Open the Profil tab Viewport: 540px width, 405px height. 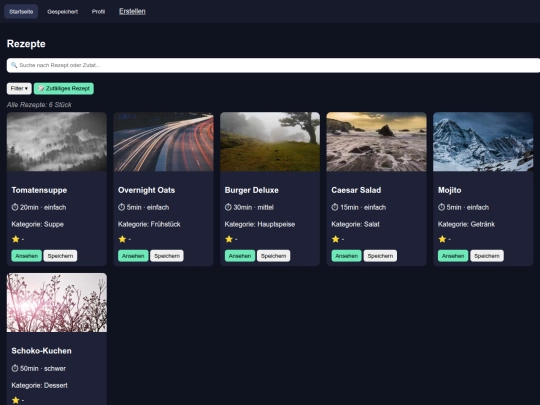98,12
